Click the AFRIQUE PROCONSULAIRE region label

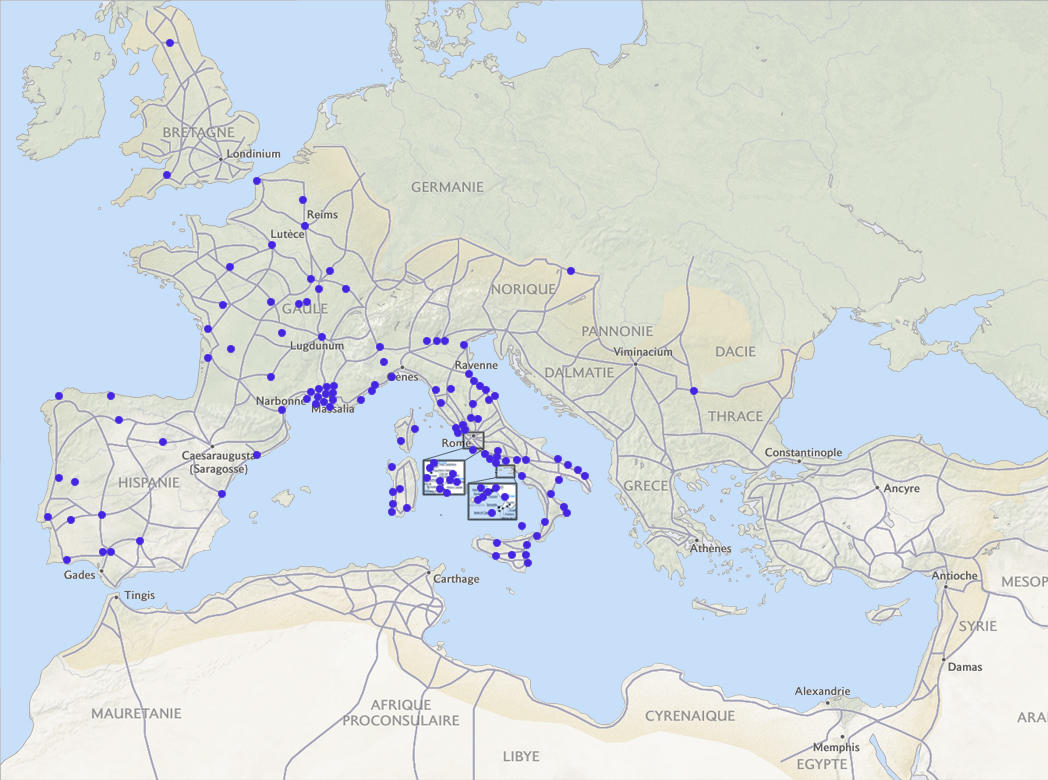pyautogui.click(x=401, y=712)
